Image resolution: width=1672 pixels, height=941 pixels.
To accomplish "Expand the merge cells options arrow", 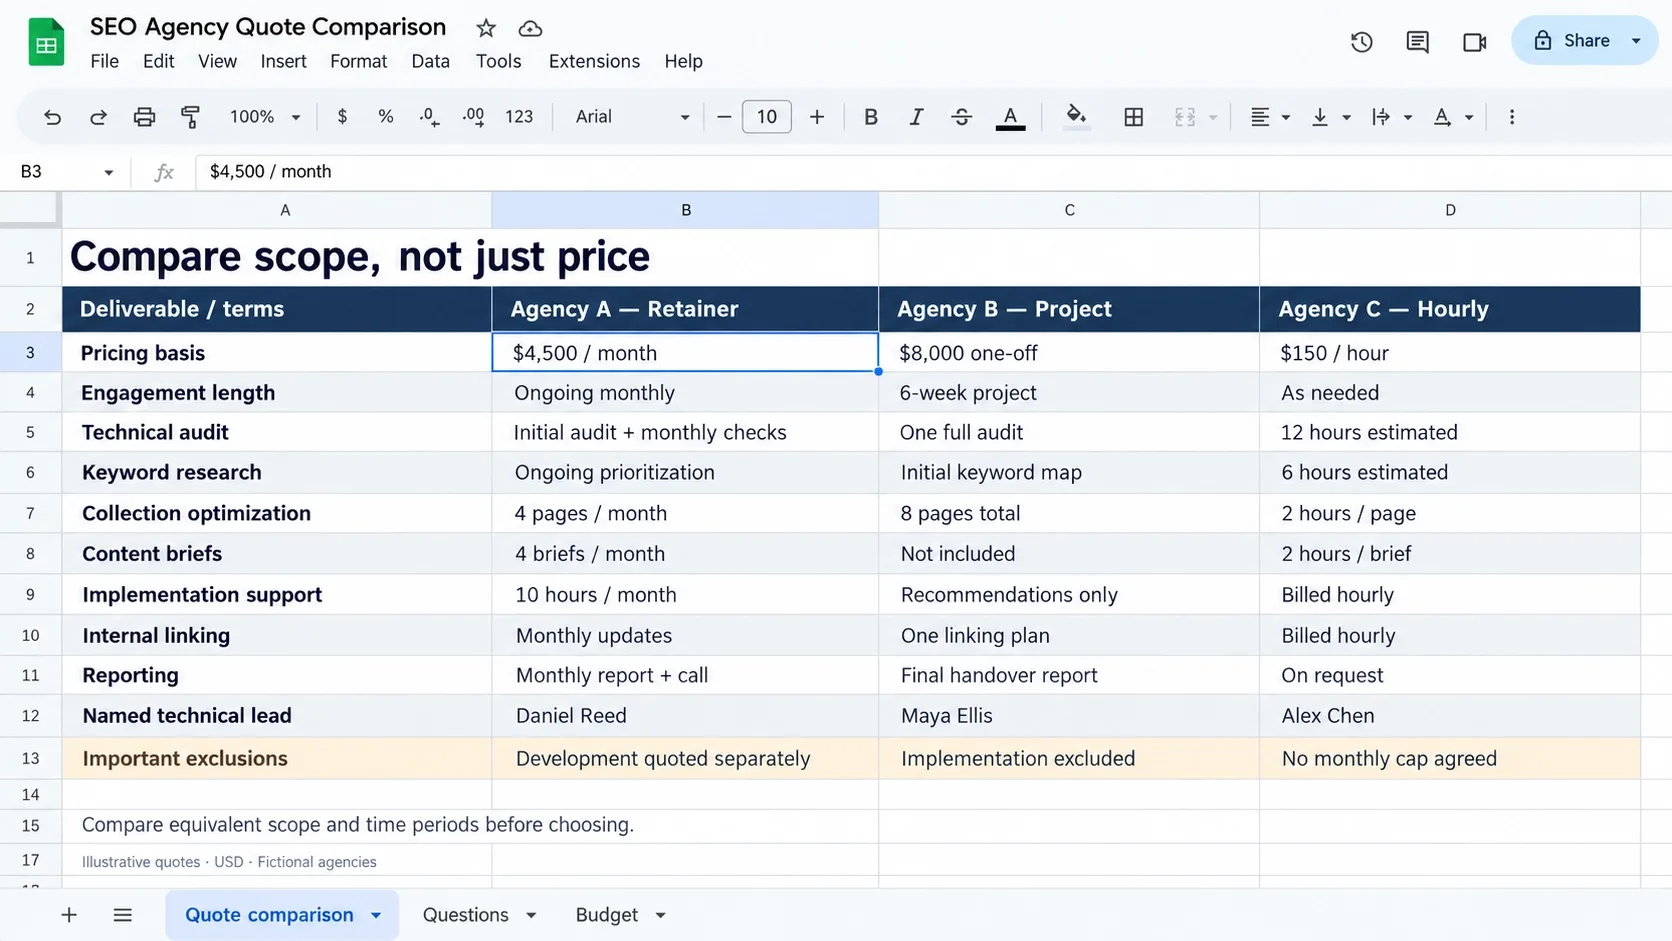I will (1213, 118).
